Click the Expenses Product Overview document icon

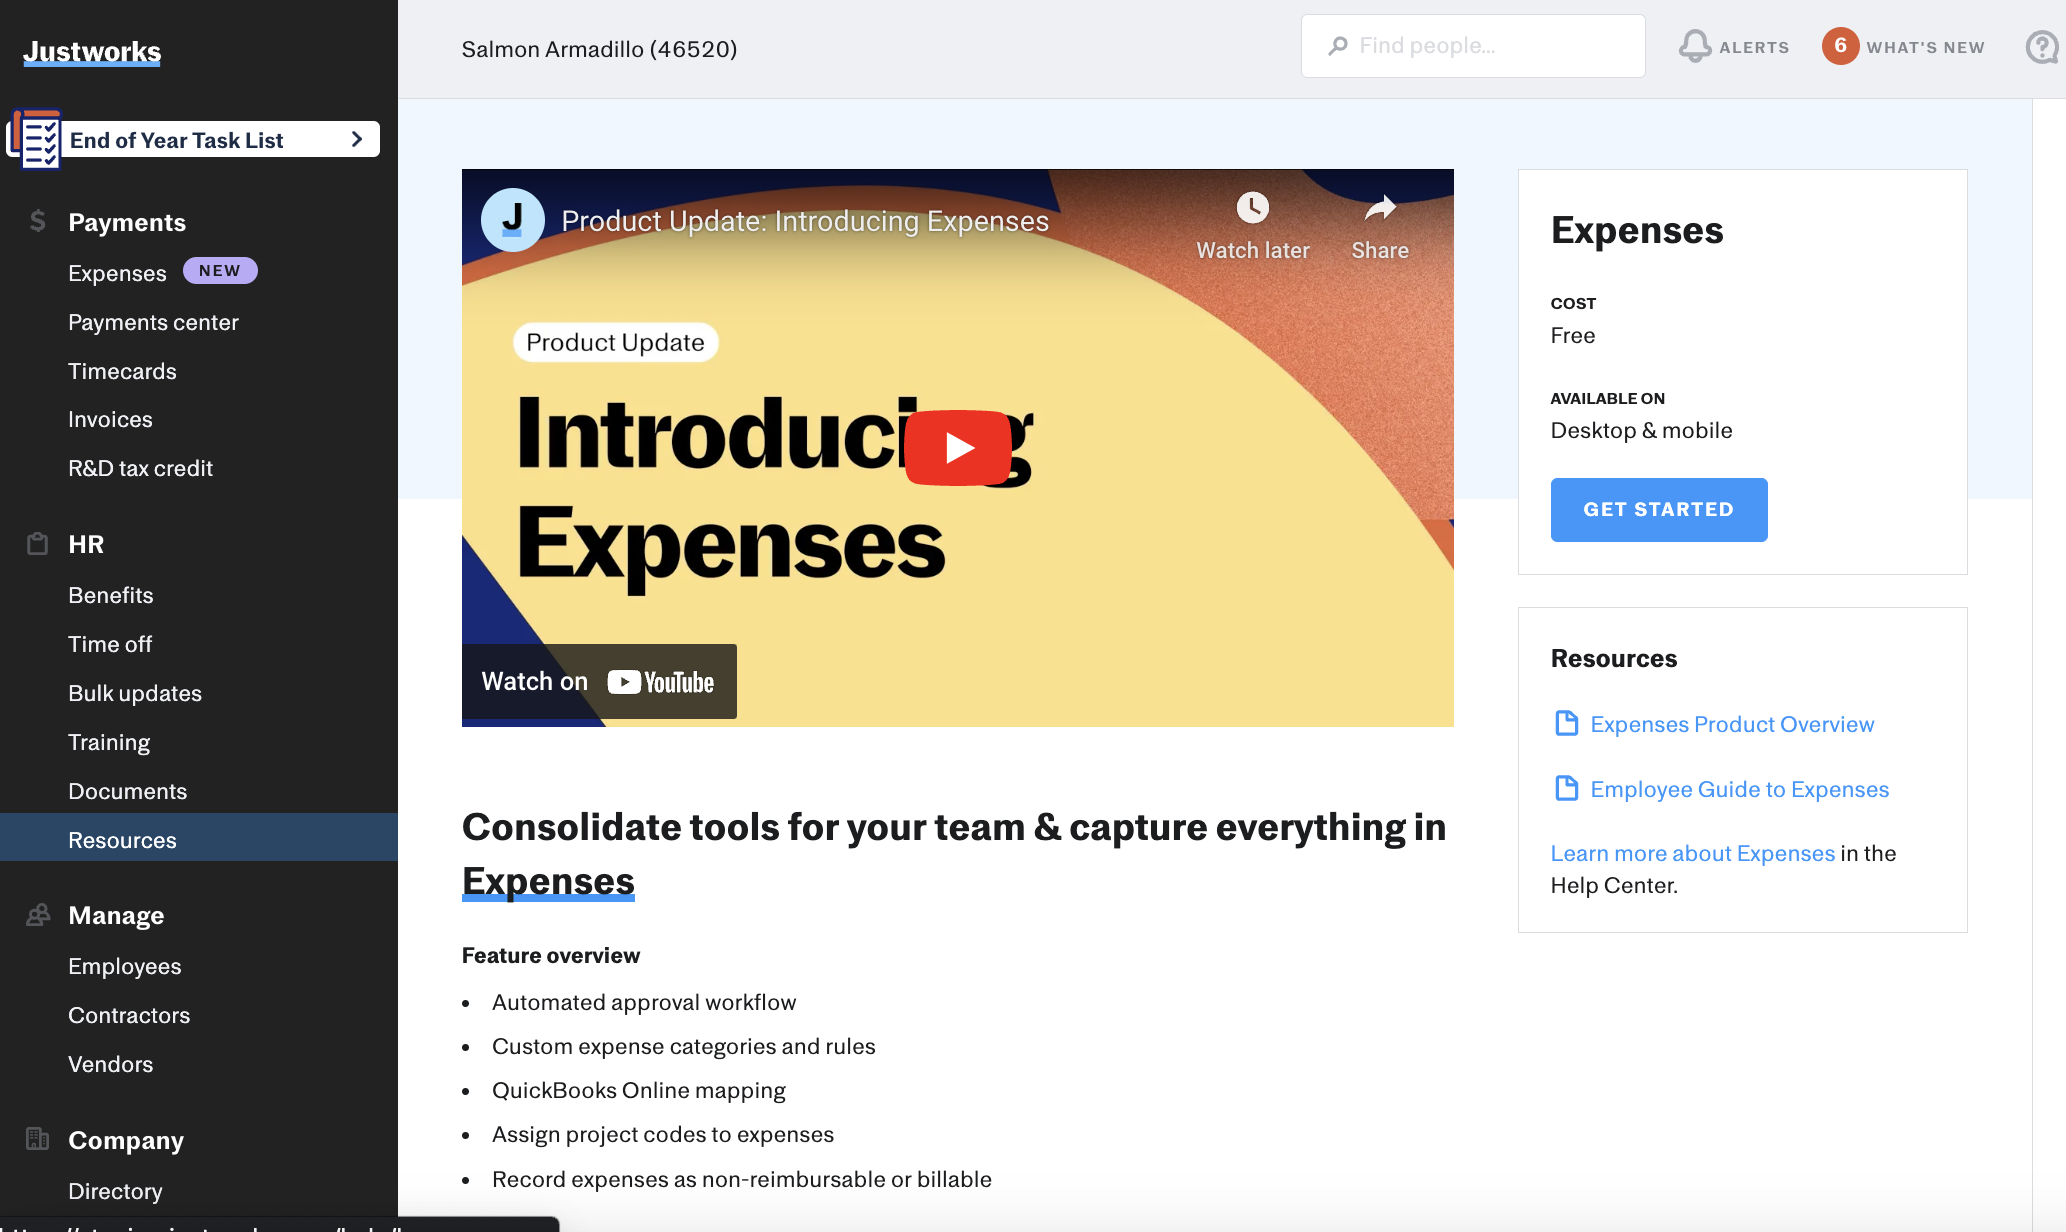(1567, 723)
